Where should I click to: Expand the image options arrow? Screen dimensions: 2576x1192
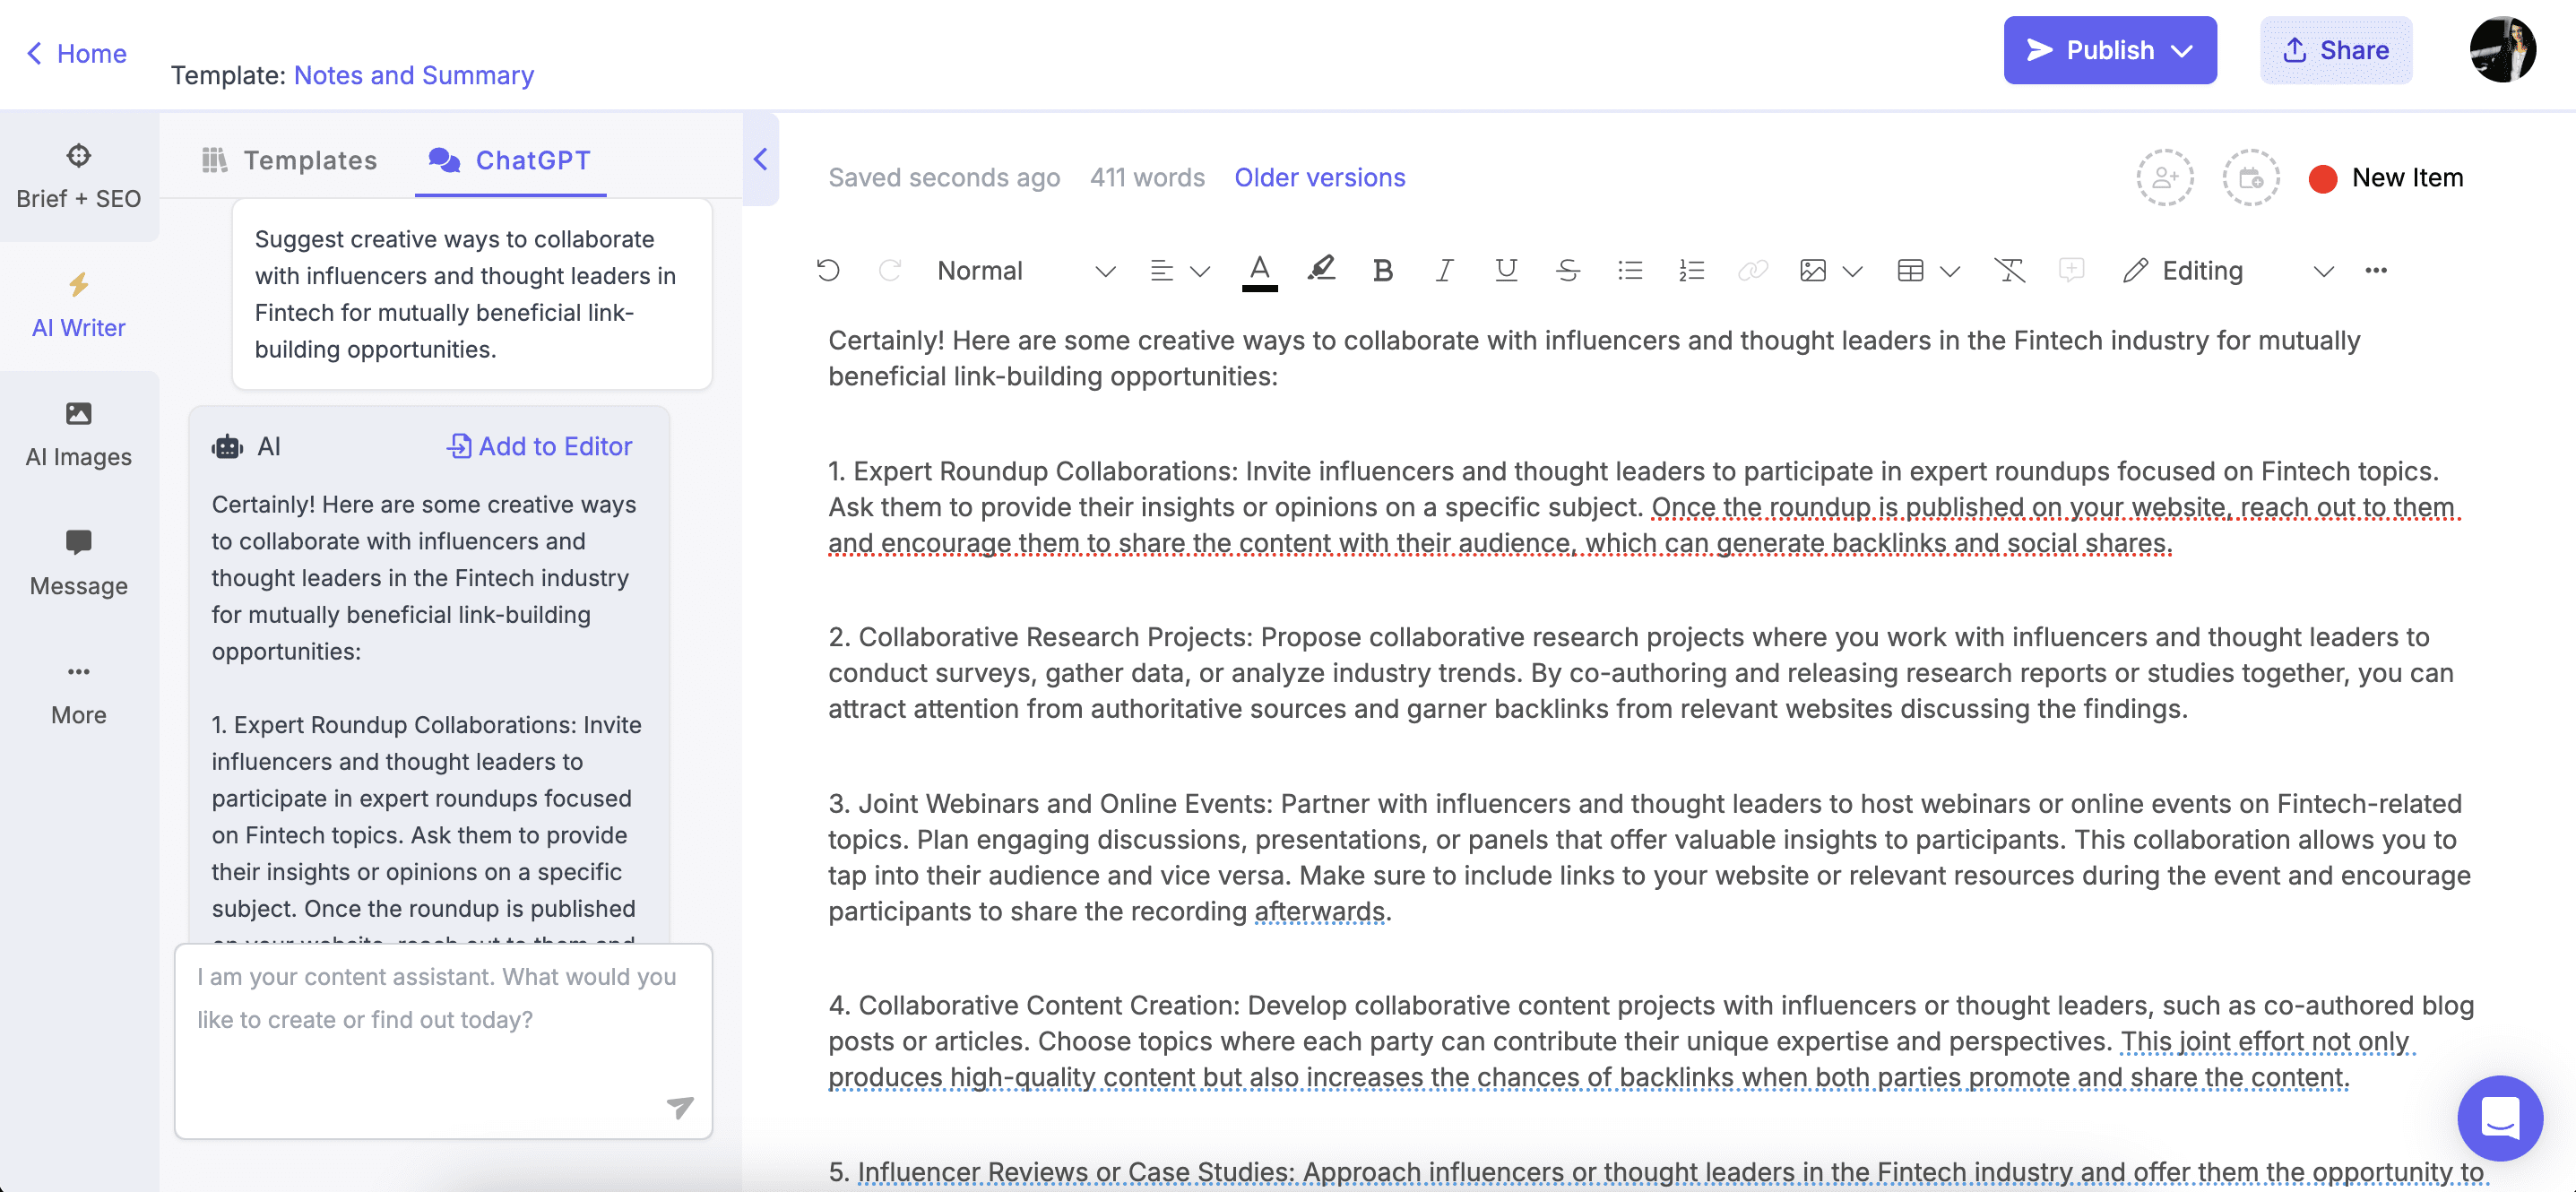(1852, 271)
